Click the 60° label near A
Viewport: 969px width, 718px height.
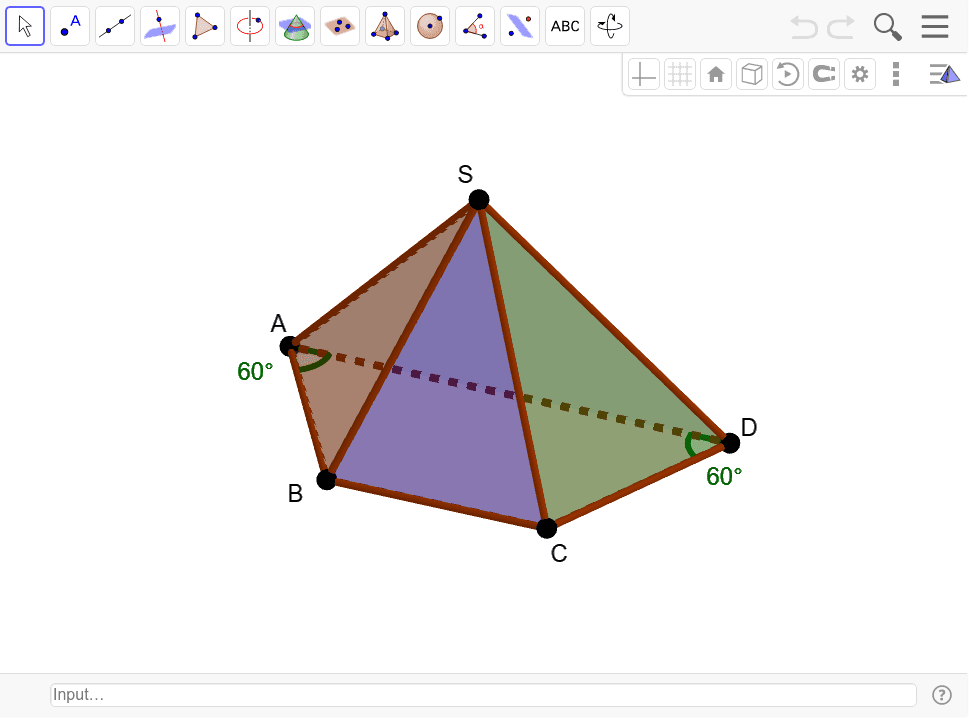255,371
